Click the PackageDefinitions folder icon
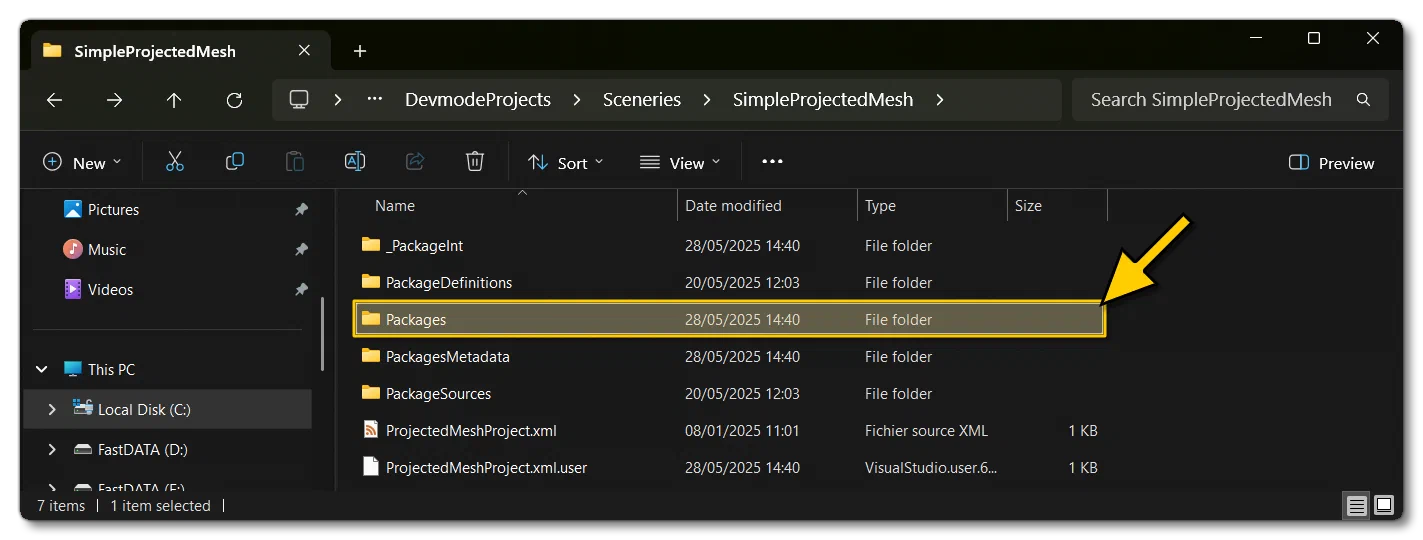This screenshot has width=1423, height=540. click(x=371, y=282)
